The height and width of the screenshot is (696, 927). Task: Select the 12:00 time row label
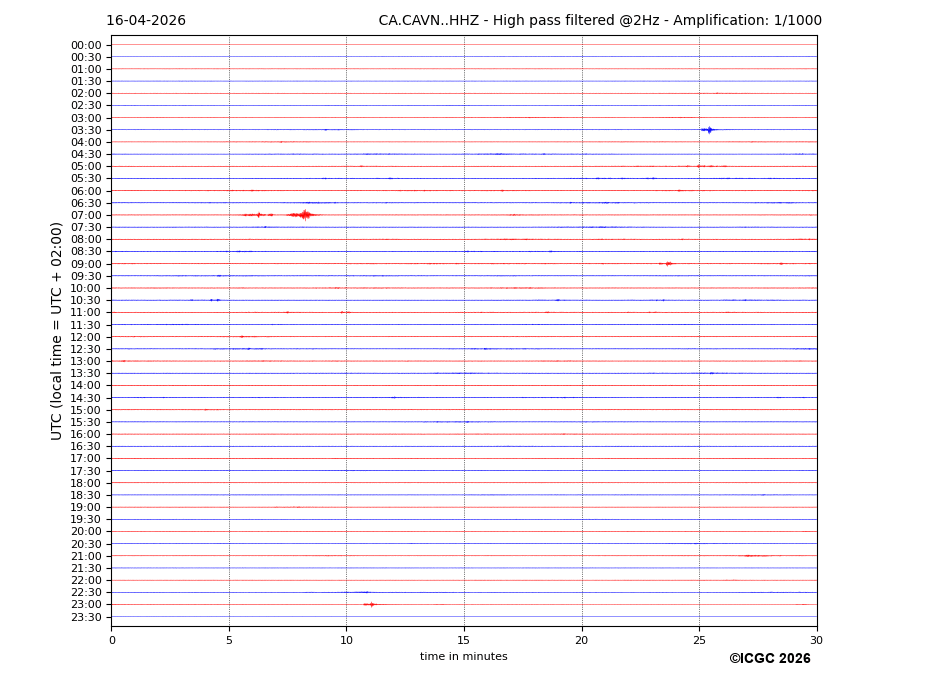pyautogui.click(x=86, y=337)
